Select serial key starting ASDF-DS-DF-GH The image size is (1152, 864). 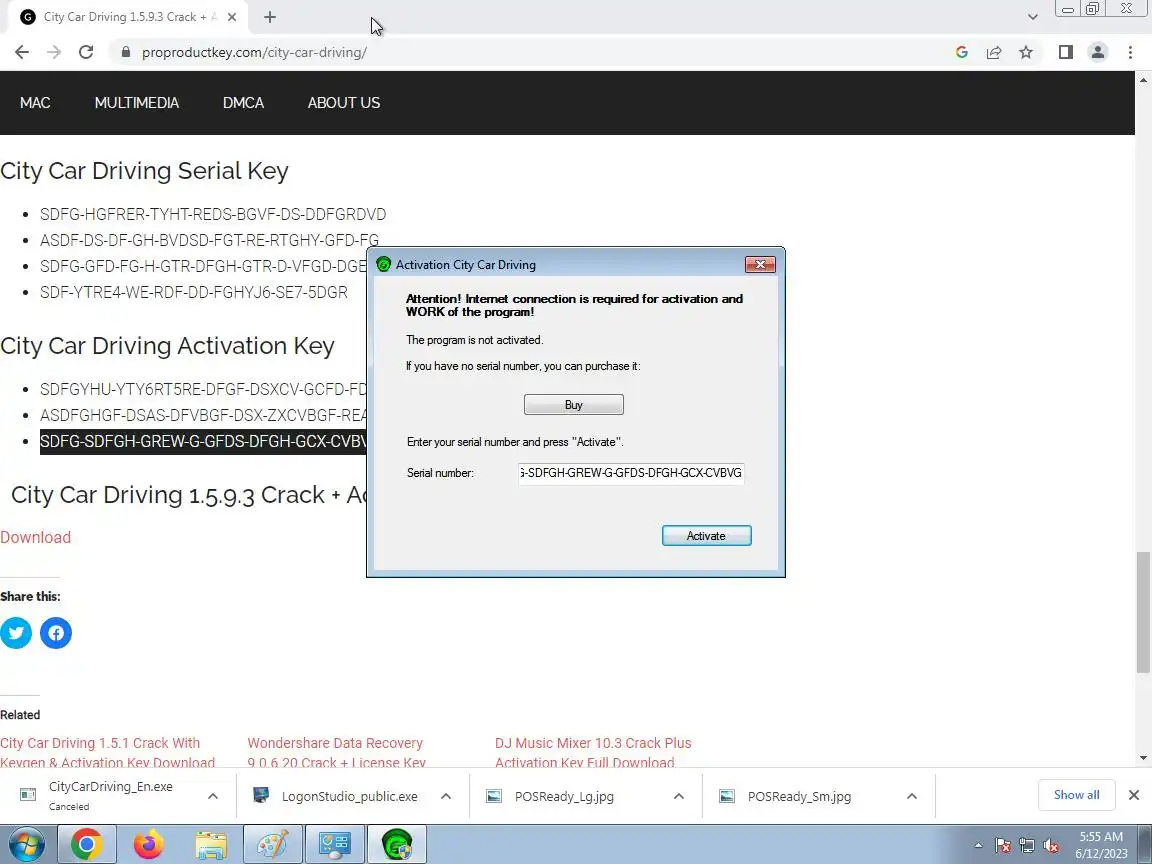pos(209,240)
